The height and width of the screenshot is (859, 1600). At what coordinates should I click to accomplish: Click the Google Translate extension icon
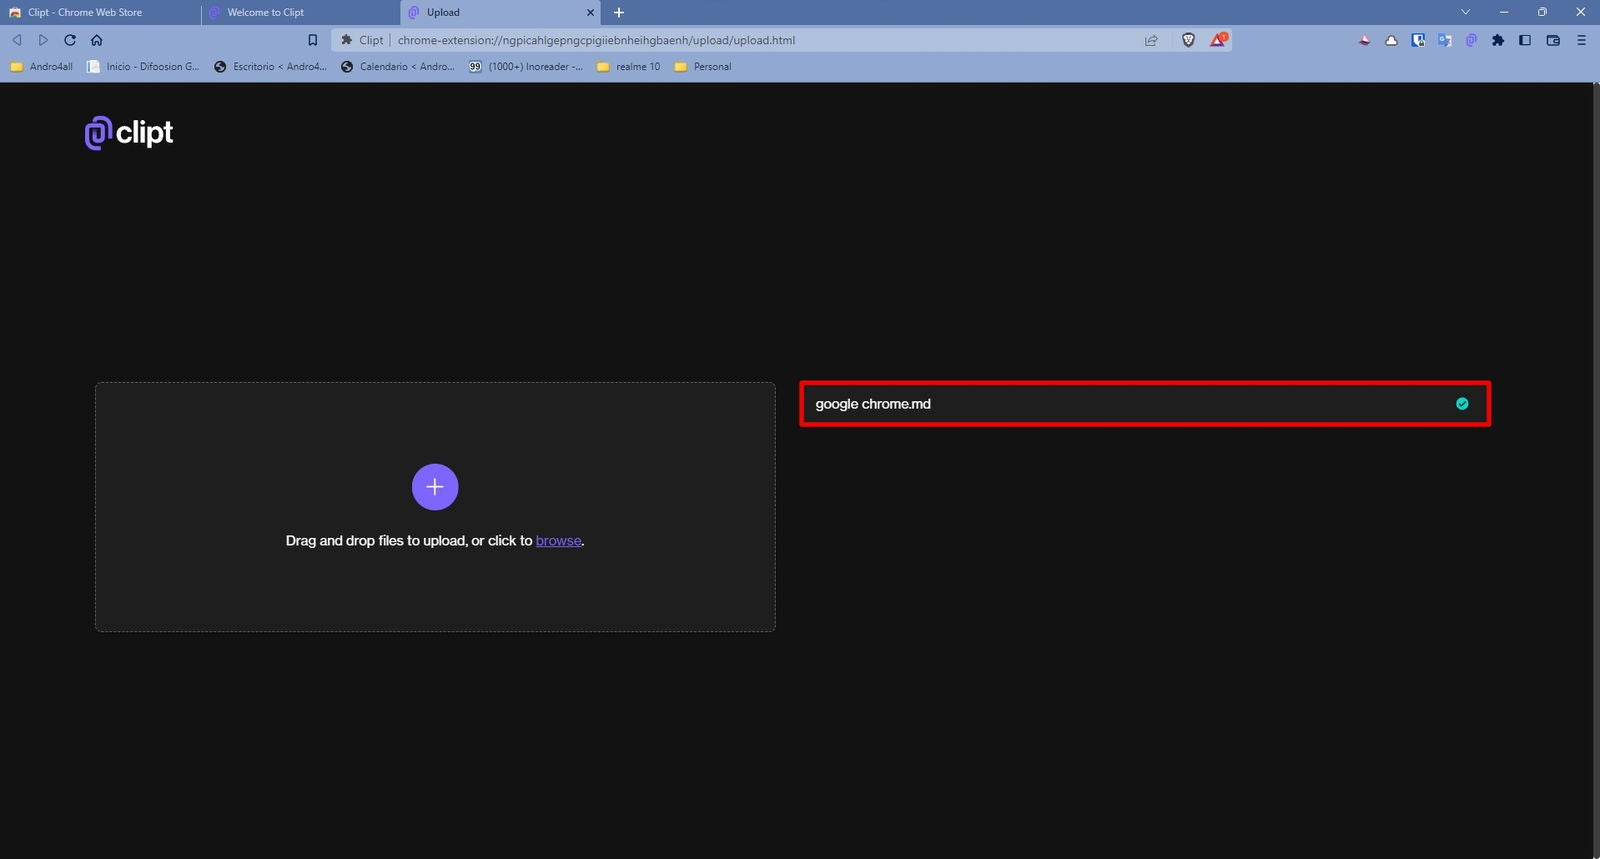click(x=1444, y=40)
